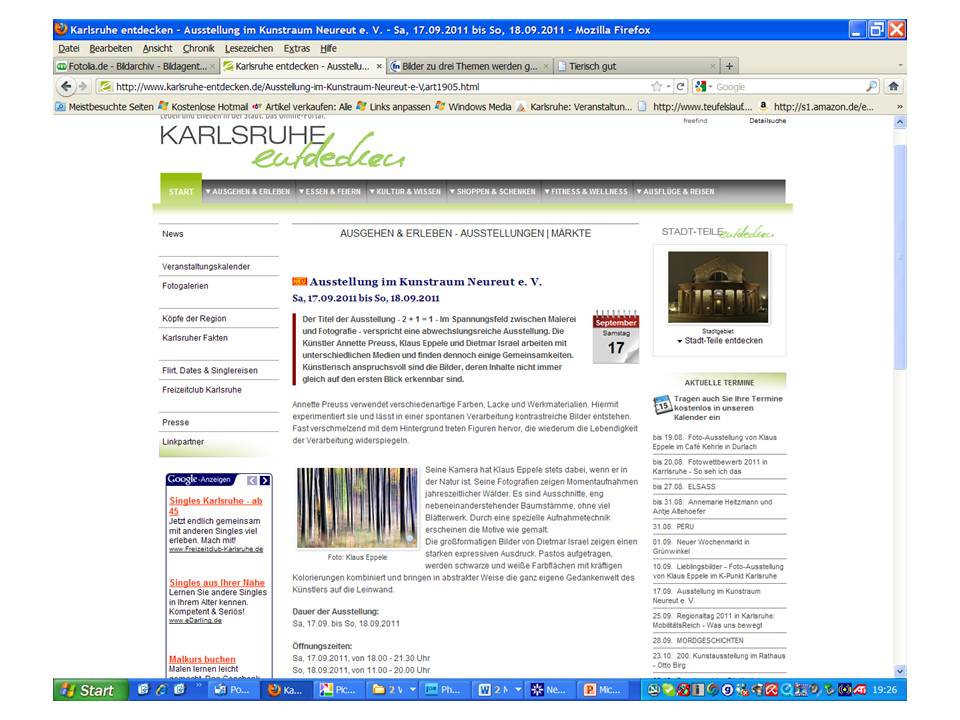Open the Stadt-Teile entdecken dropdown
960x720 pixels.
click(719, 340)
